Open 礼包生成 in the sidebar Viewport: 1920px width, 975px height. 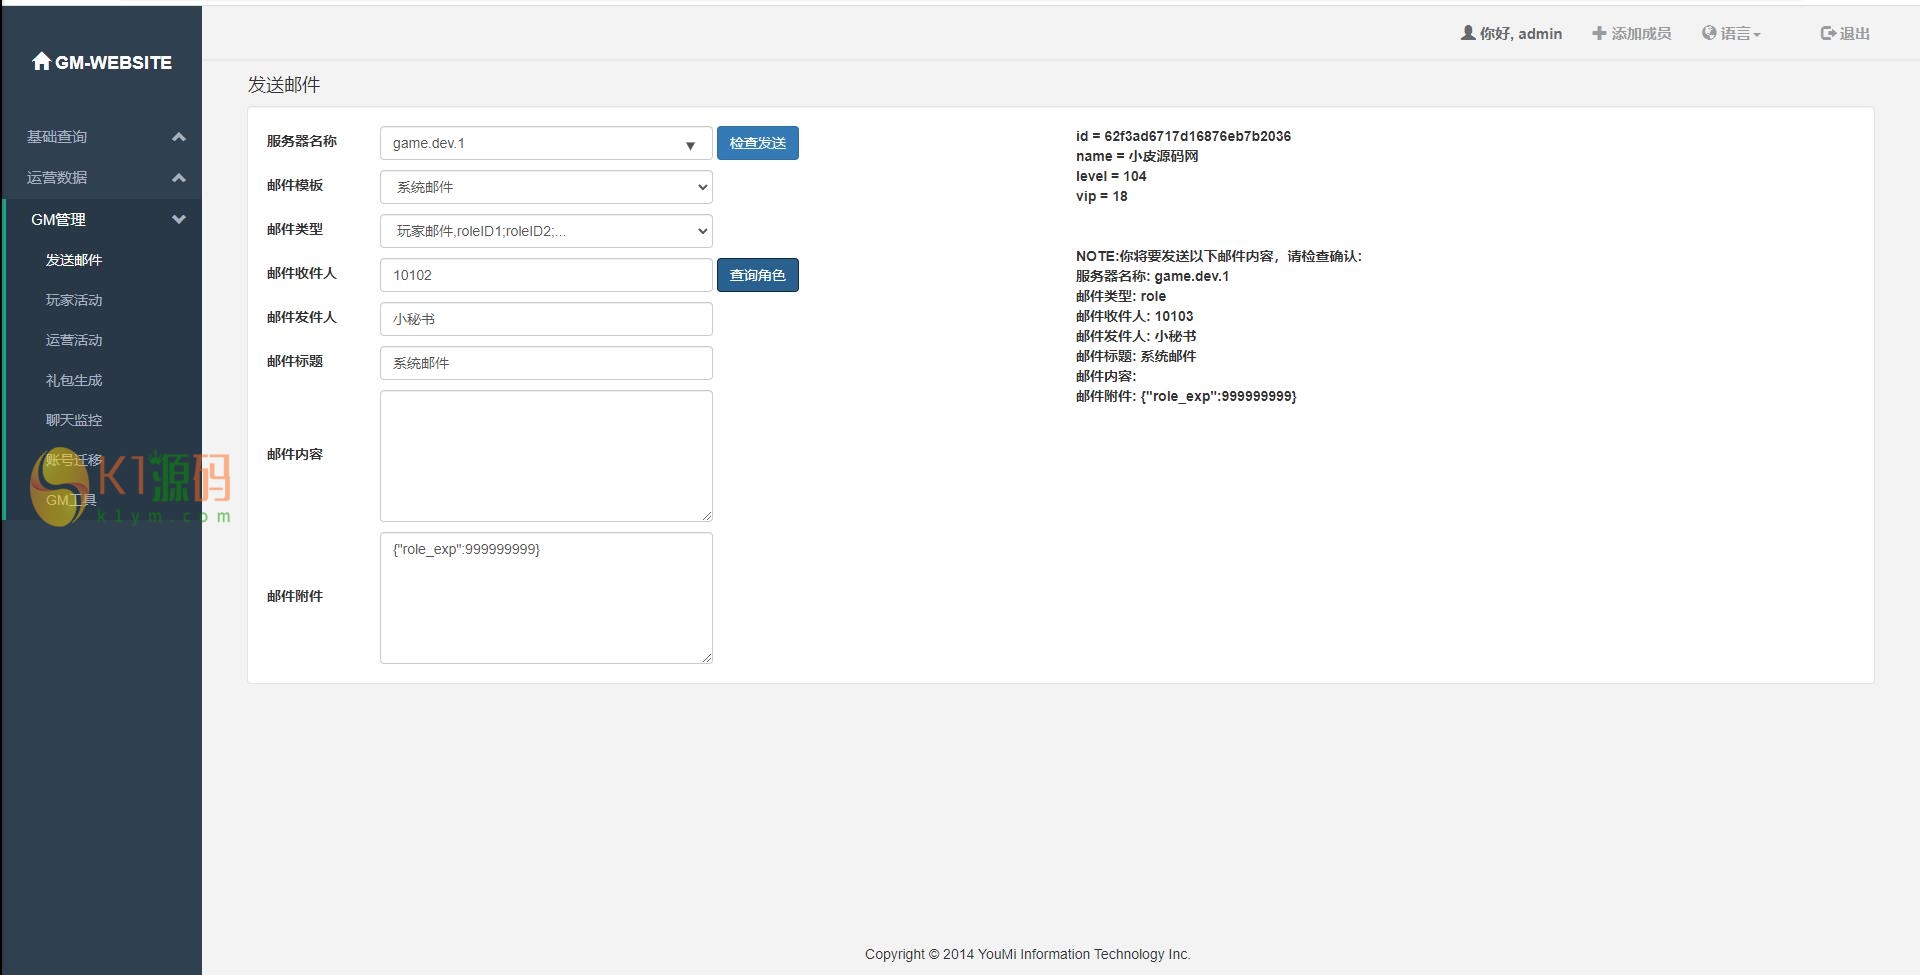point(74,380)
